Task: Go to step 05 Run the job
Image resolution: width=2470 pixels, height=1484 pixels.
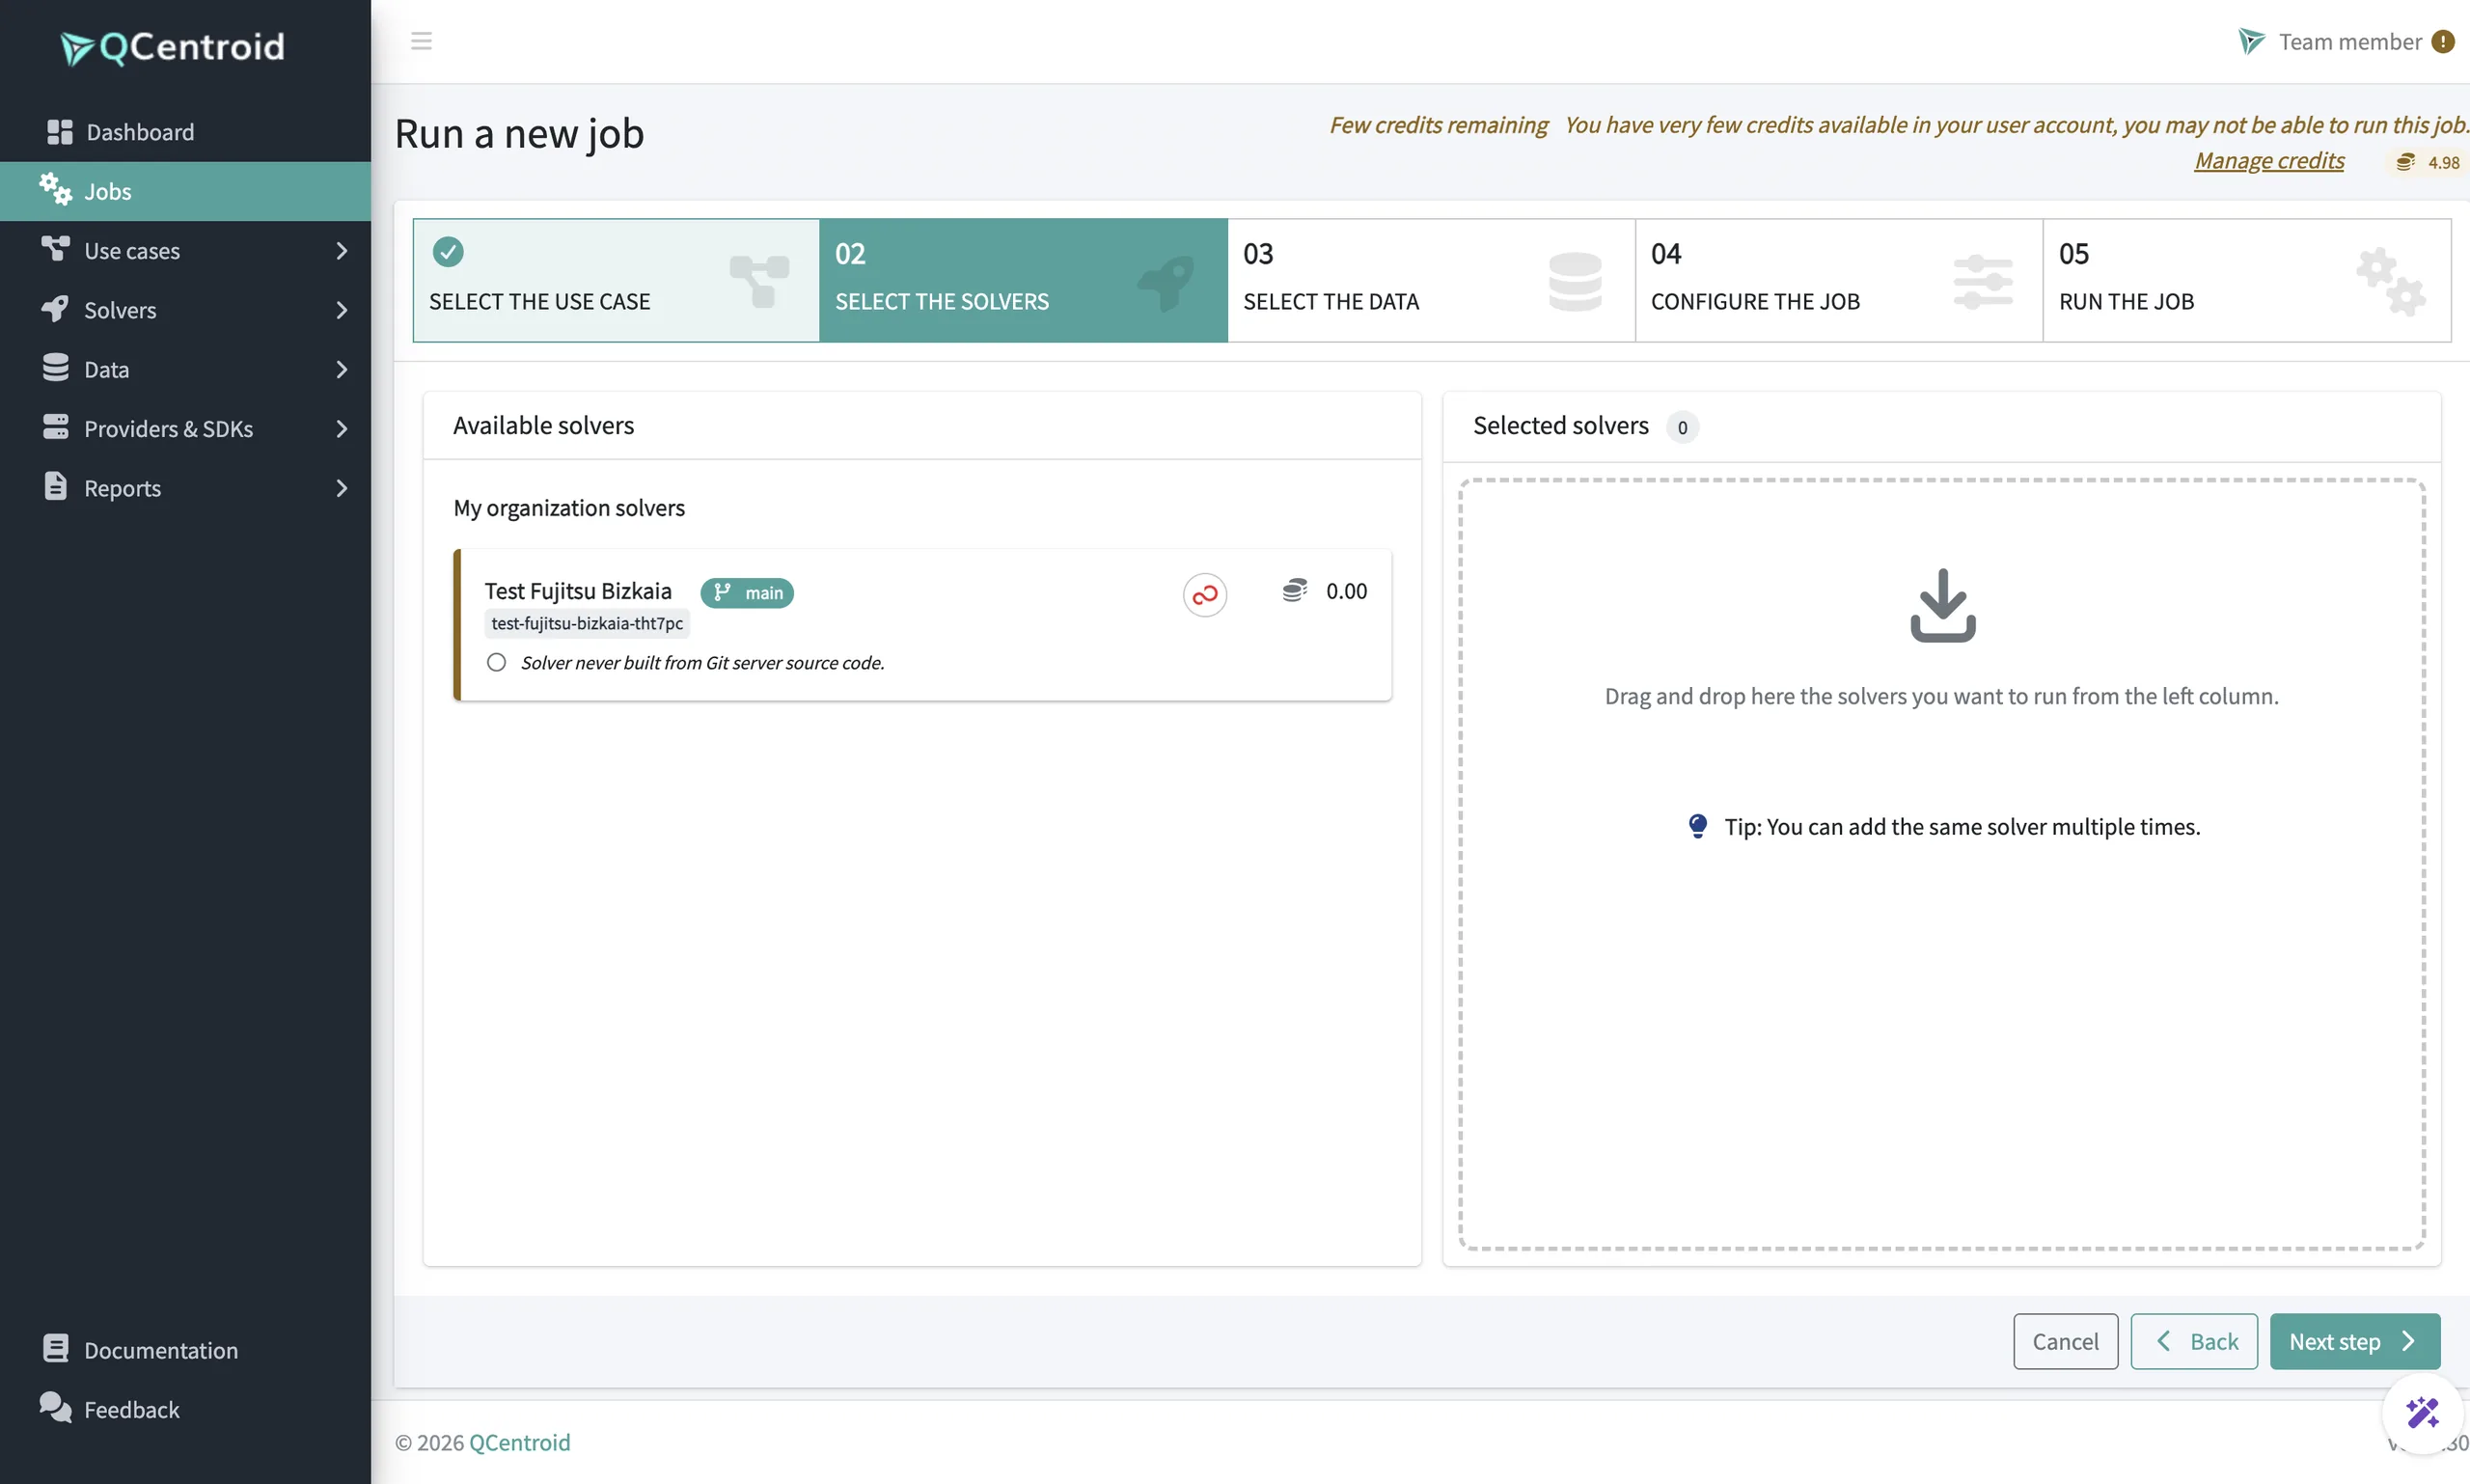Action: (2247, 280)
